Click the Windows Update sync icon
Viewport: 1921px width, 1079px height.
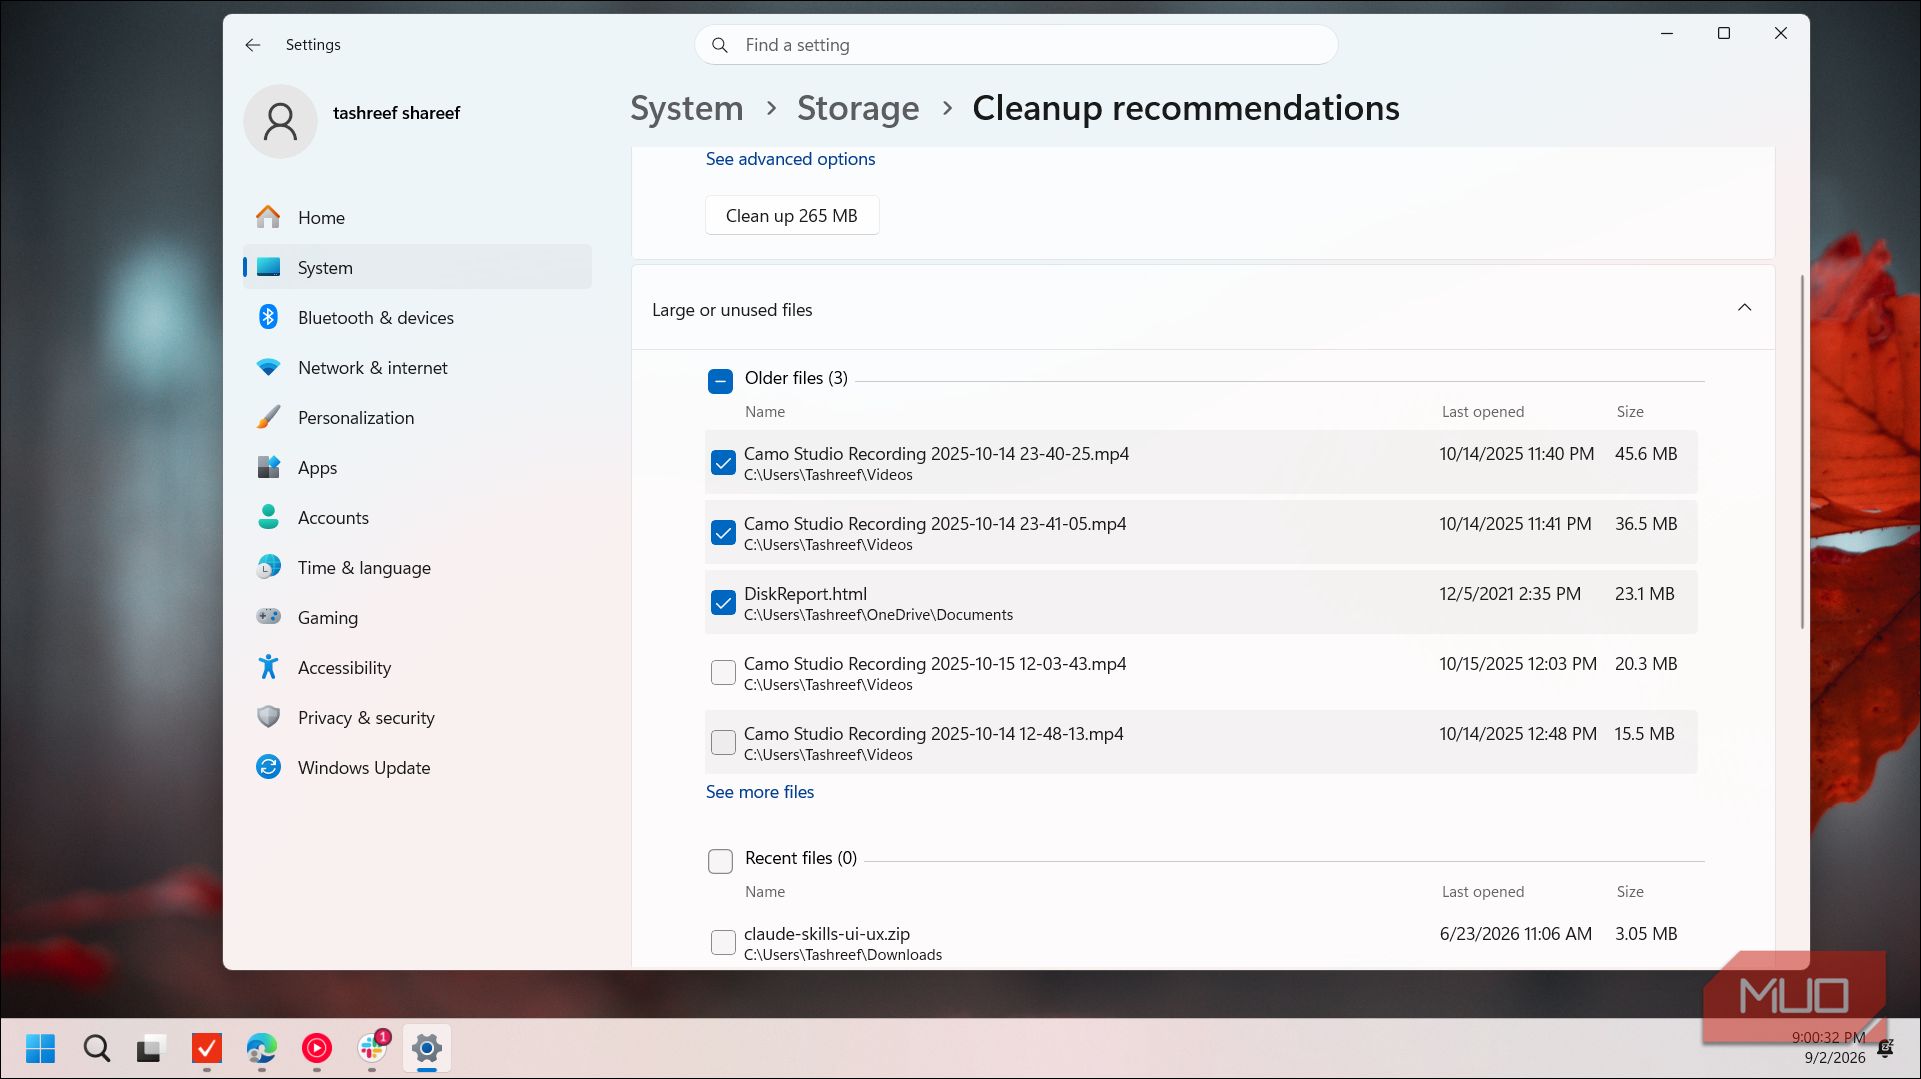[x=268, y=767]
